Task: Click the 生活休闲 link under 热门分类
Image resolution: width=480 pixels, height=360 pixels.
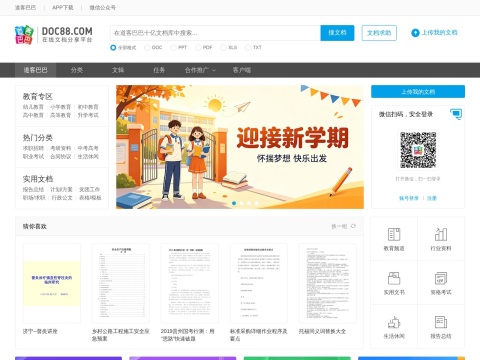Action: 88,156
